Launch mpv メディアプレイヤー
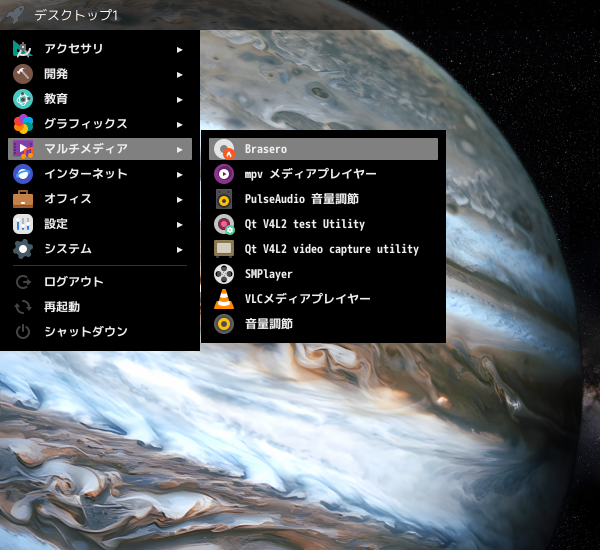600x550 pixels. coord(323,174)
